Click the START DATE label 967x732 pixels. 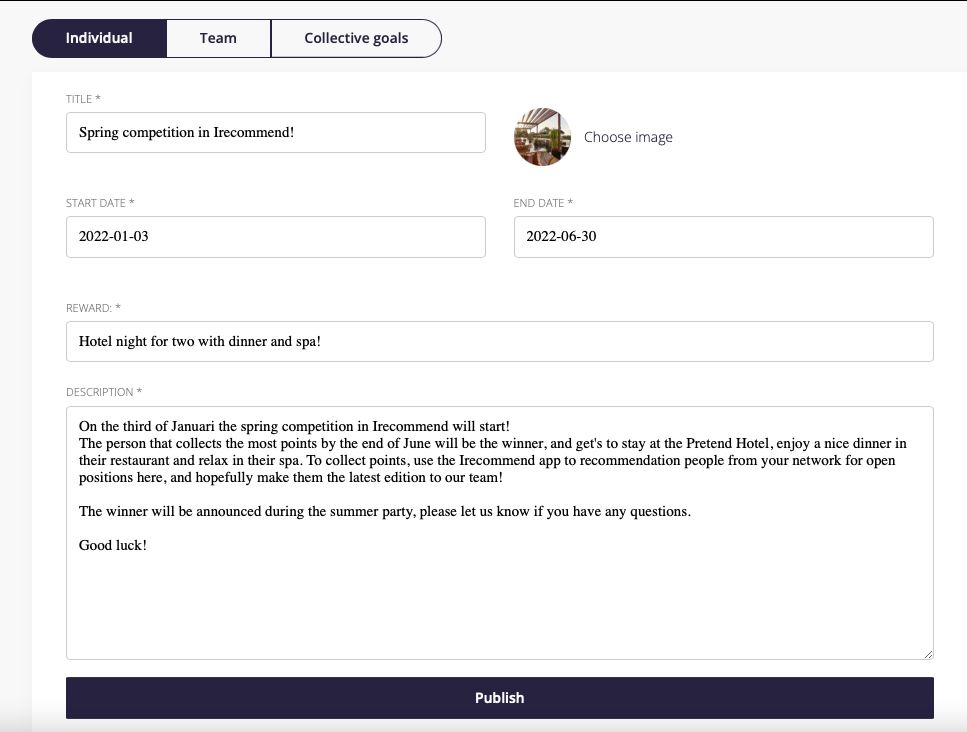100,203
